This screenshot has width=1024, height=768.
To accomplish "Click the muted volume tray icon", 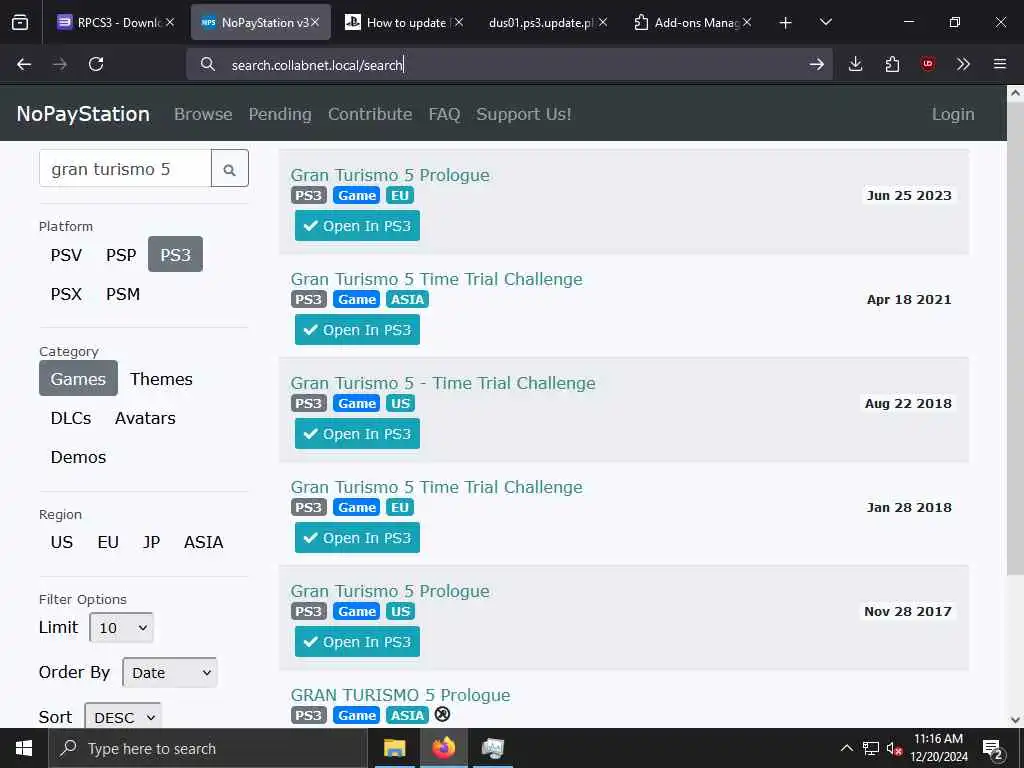I will [x=894, y=748].
